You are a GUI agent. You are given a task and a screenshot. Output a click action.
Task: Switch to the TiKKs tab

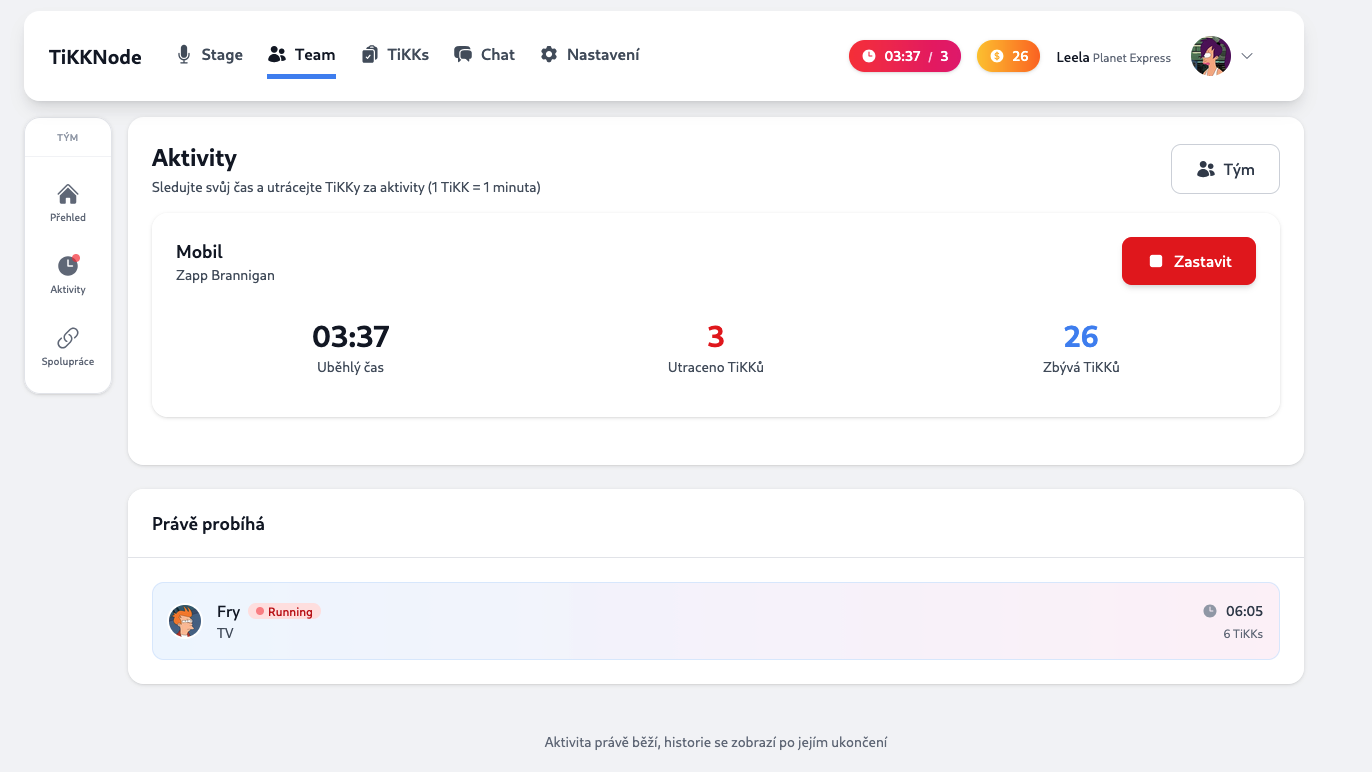[x=395, y=55]
